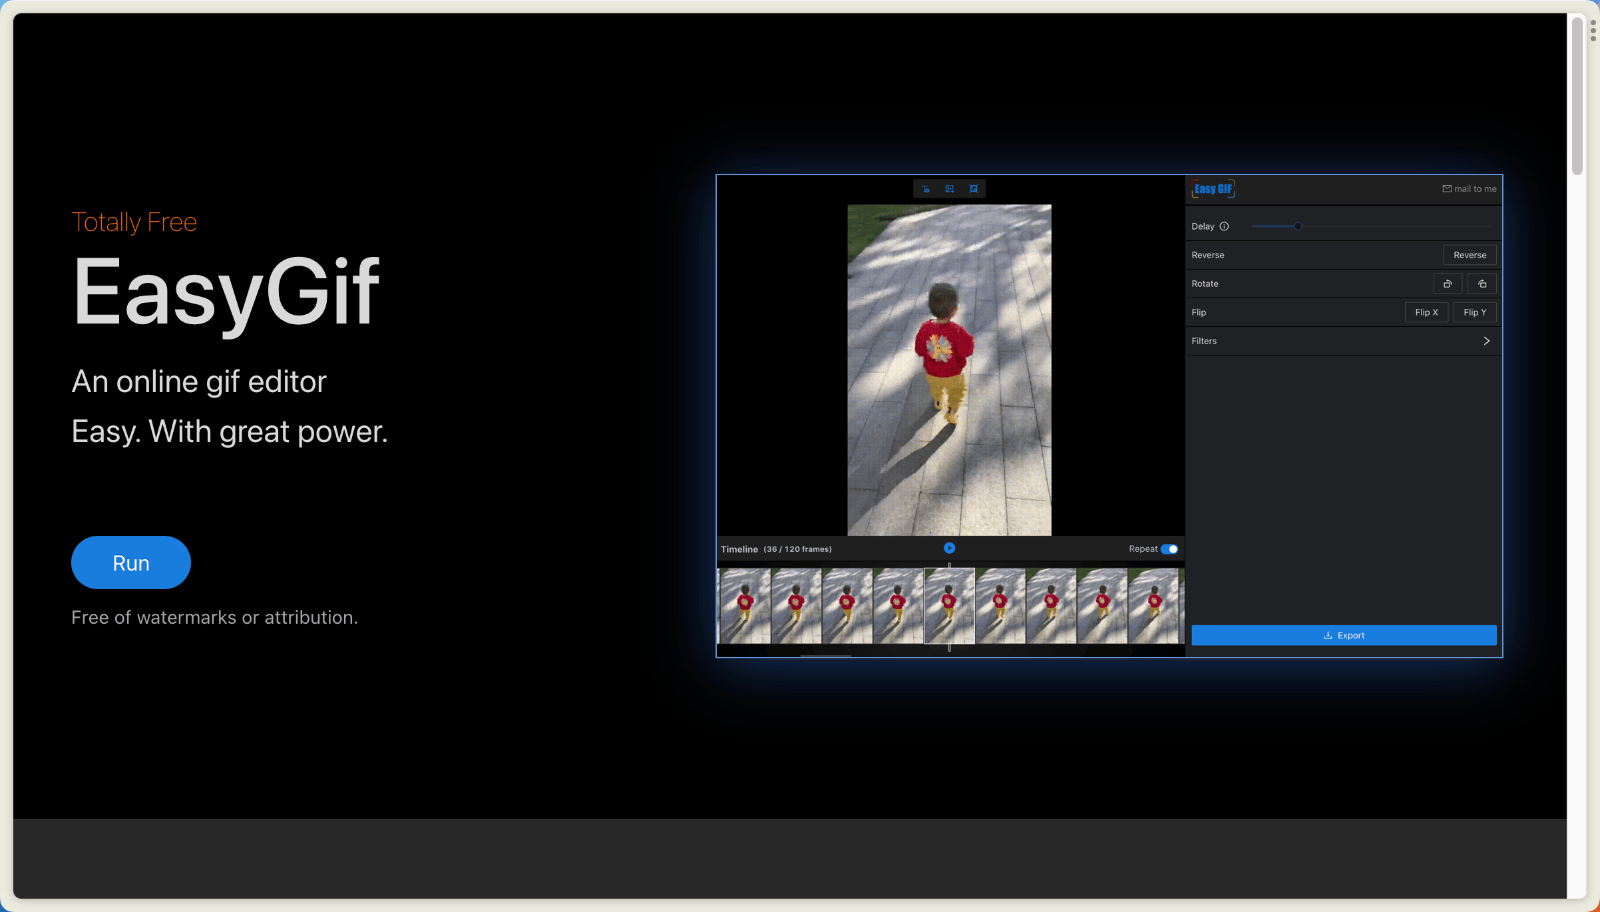Click the Delay slider handle
The image size is (1600, 912).
[1298, 226]
